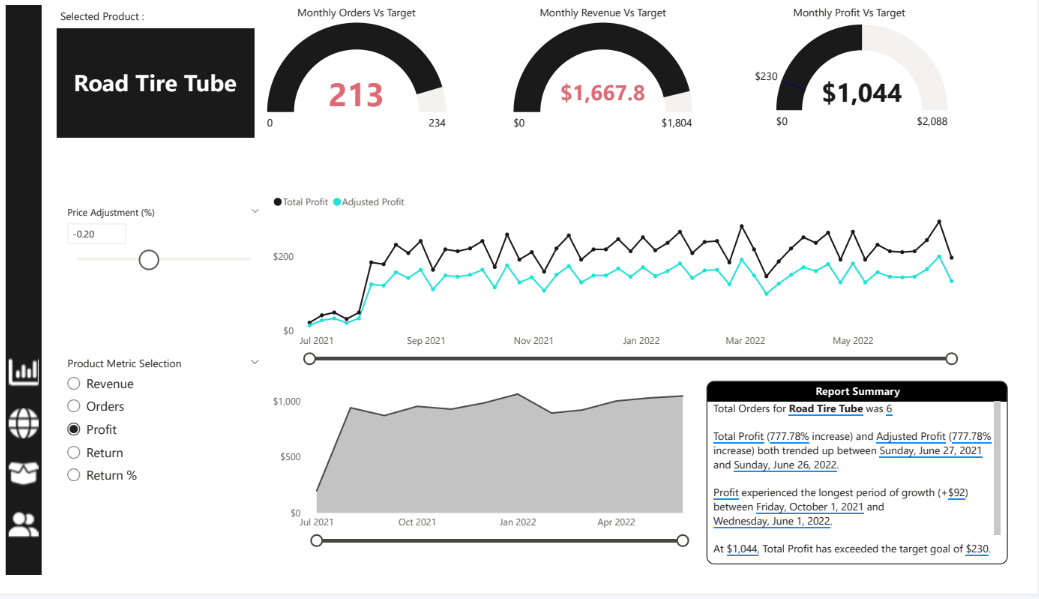
Task: Click the Adjusted Profit legend entry
Action: pos(368,202)
